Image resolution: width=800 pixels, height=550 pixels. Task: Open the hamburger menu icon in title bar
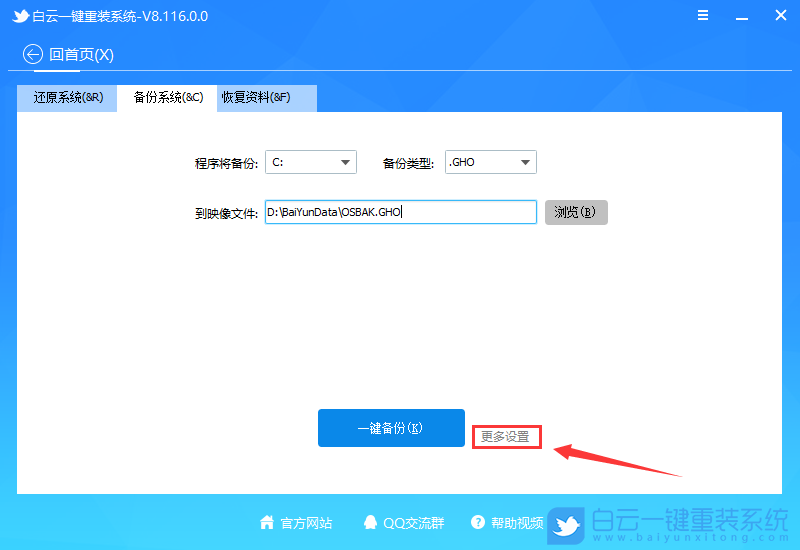tap(703, 15)
